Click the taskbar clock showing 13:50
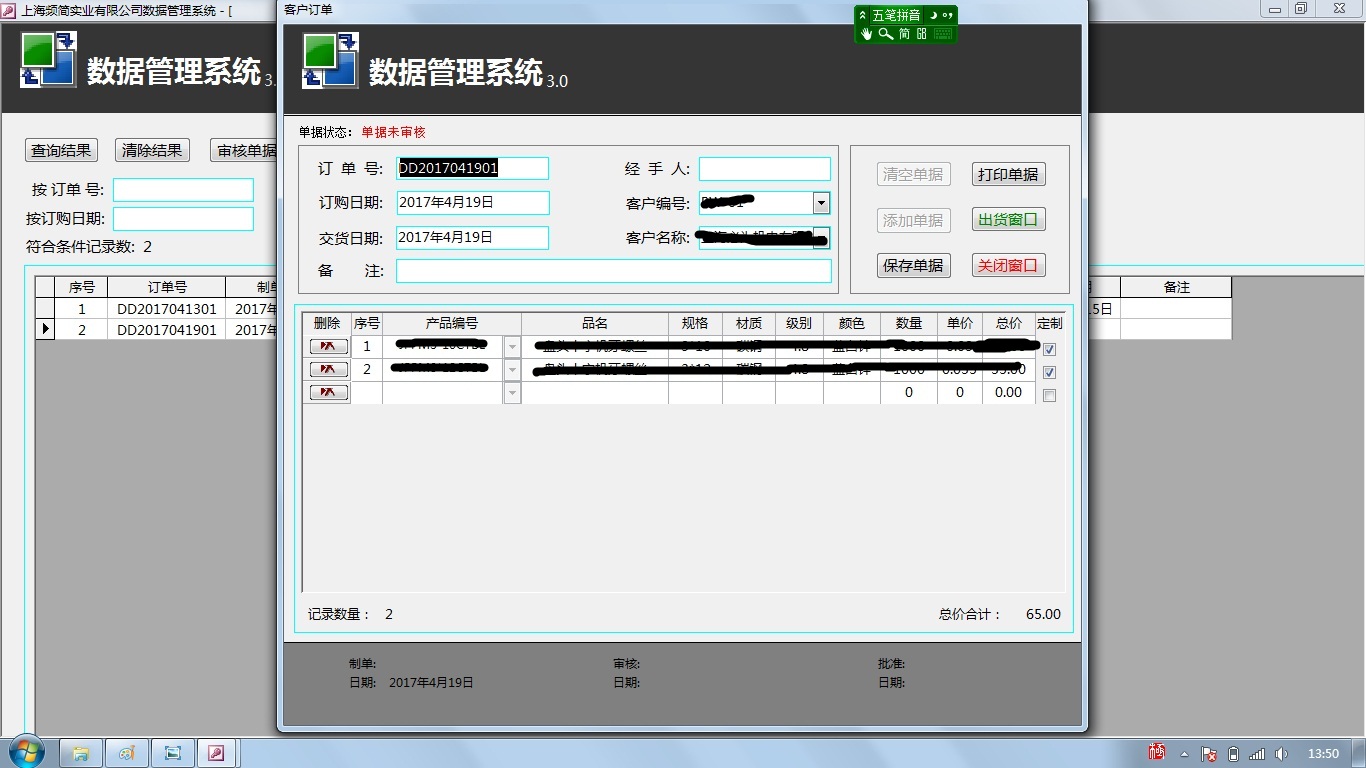 (x=1323, y=753)
